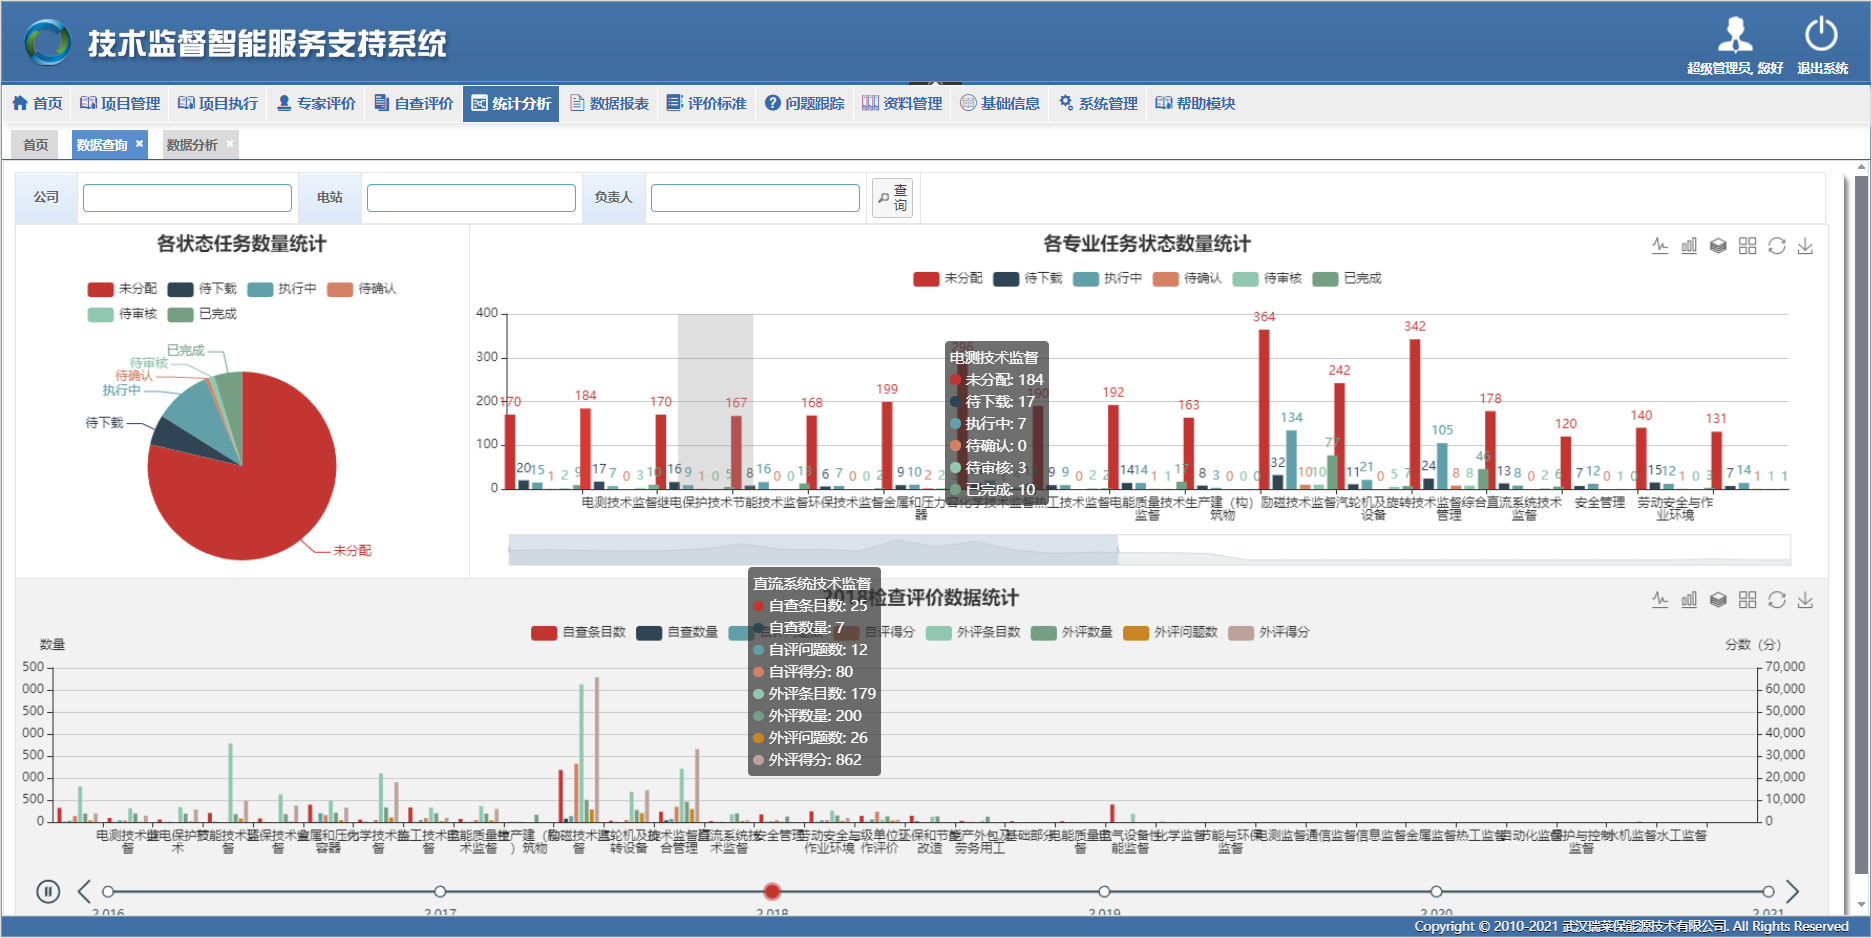Click the system globe logo
Screen dimensions: 1872x938
pyautogui.click(x=47, y=42)
